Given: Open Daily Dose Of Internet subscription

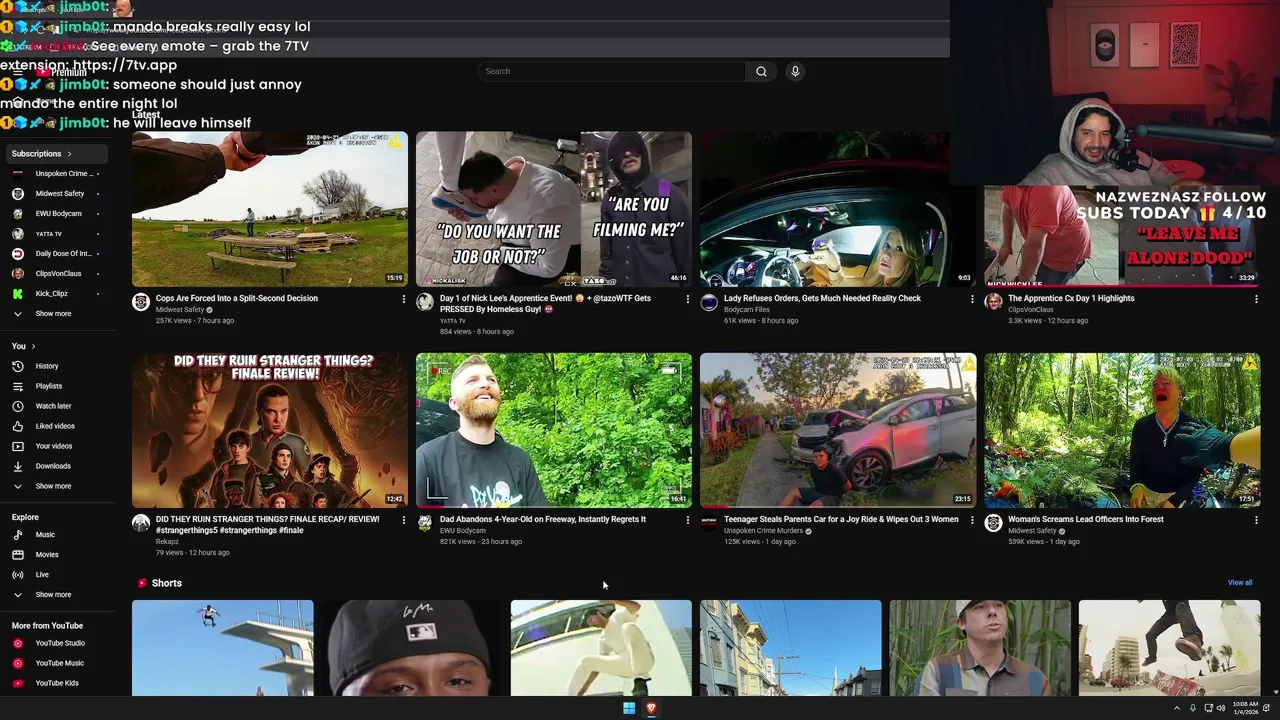Looking at the screenshot, I should coord(63,254).
